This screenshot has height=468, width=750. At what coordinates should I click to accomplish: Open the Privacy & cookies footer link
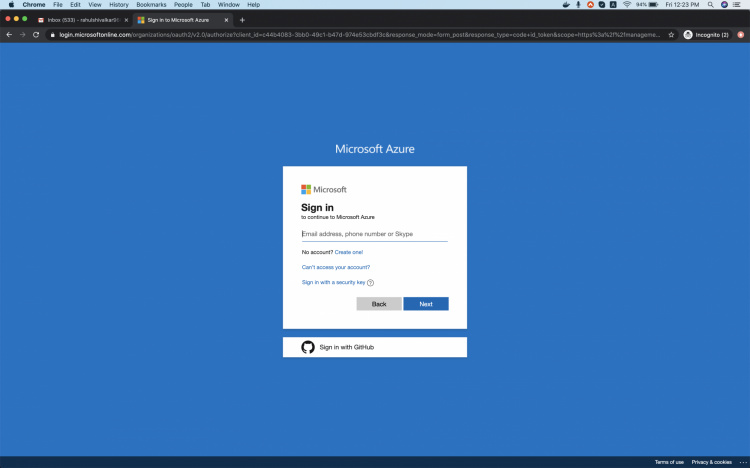tap(711, 462)
